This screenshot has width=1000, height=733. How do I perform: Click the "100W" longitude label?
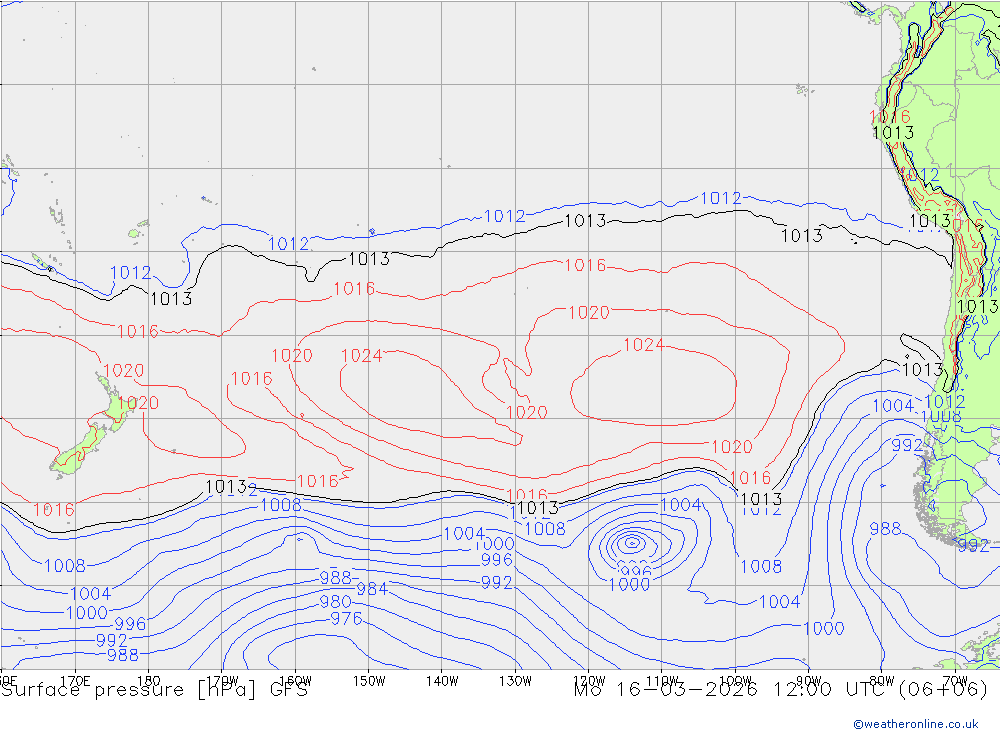tap(735, 681)
